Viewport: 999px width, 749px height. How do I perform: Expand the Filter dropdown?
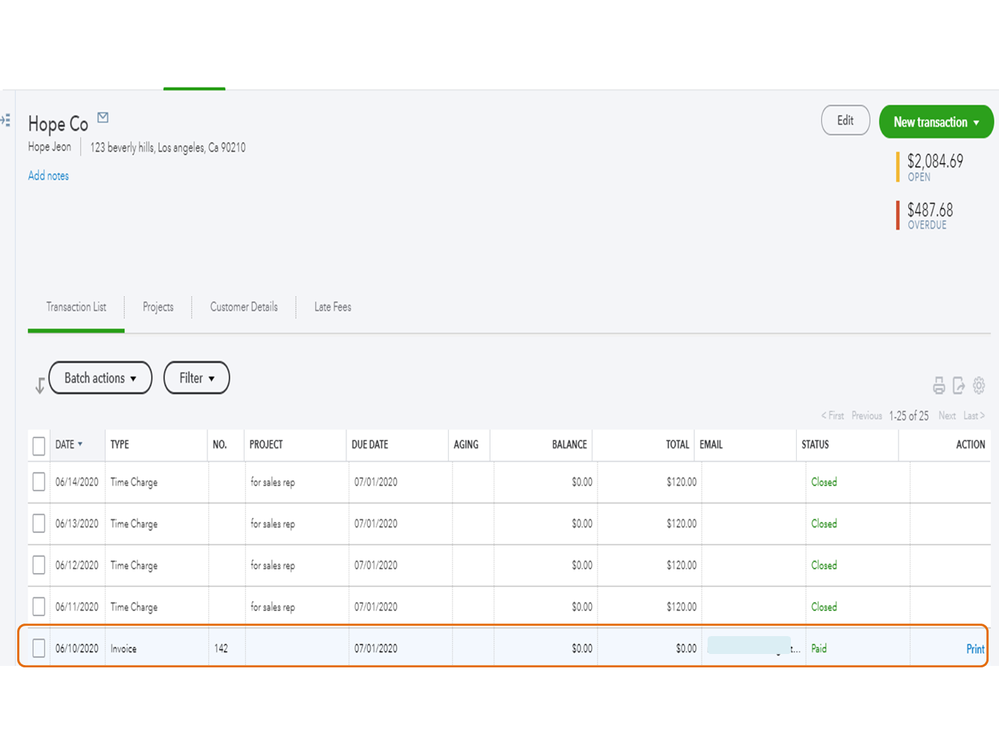[x=196, y=378]
